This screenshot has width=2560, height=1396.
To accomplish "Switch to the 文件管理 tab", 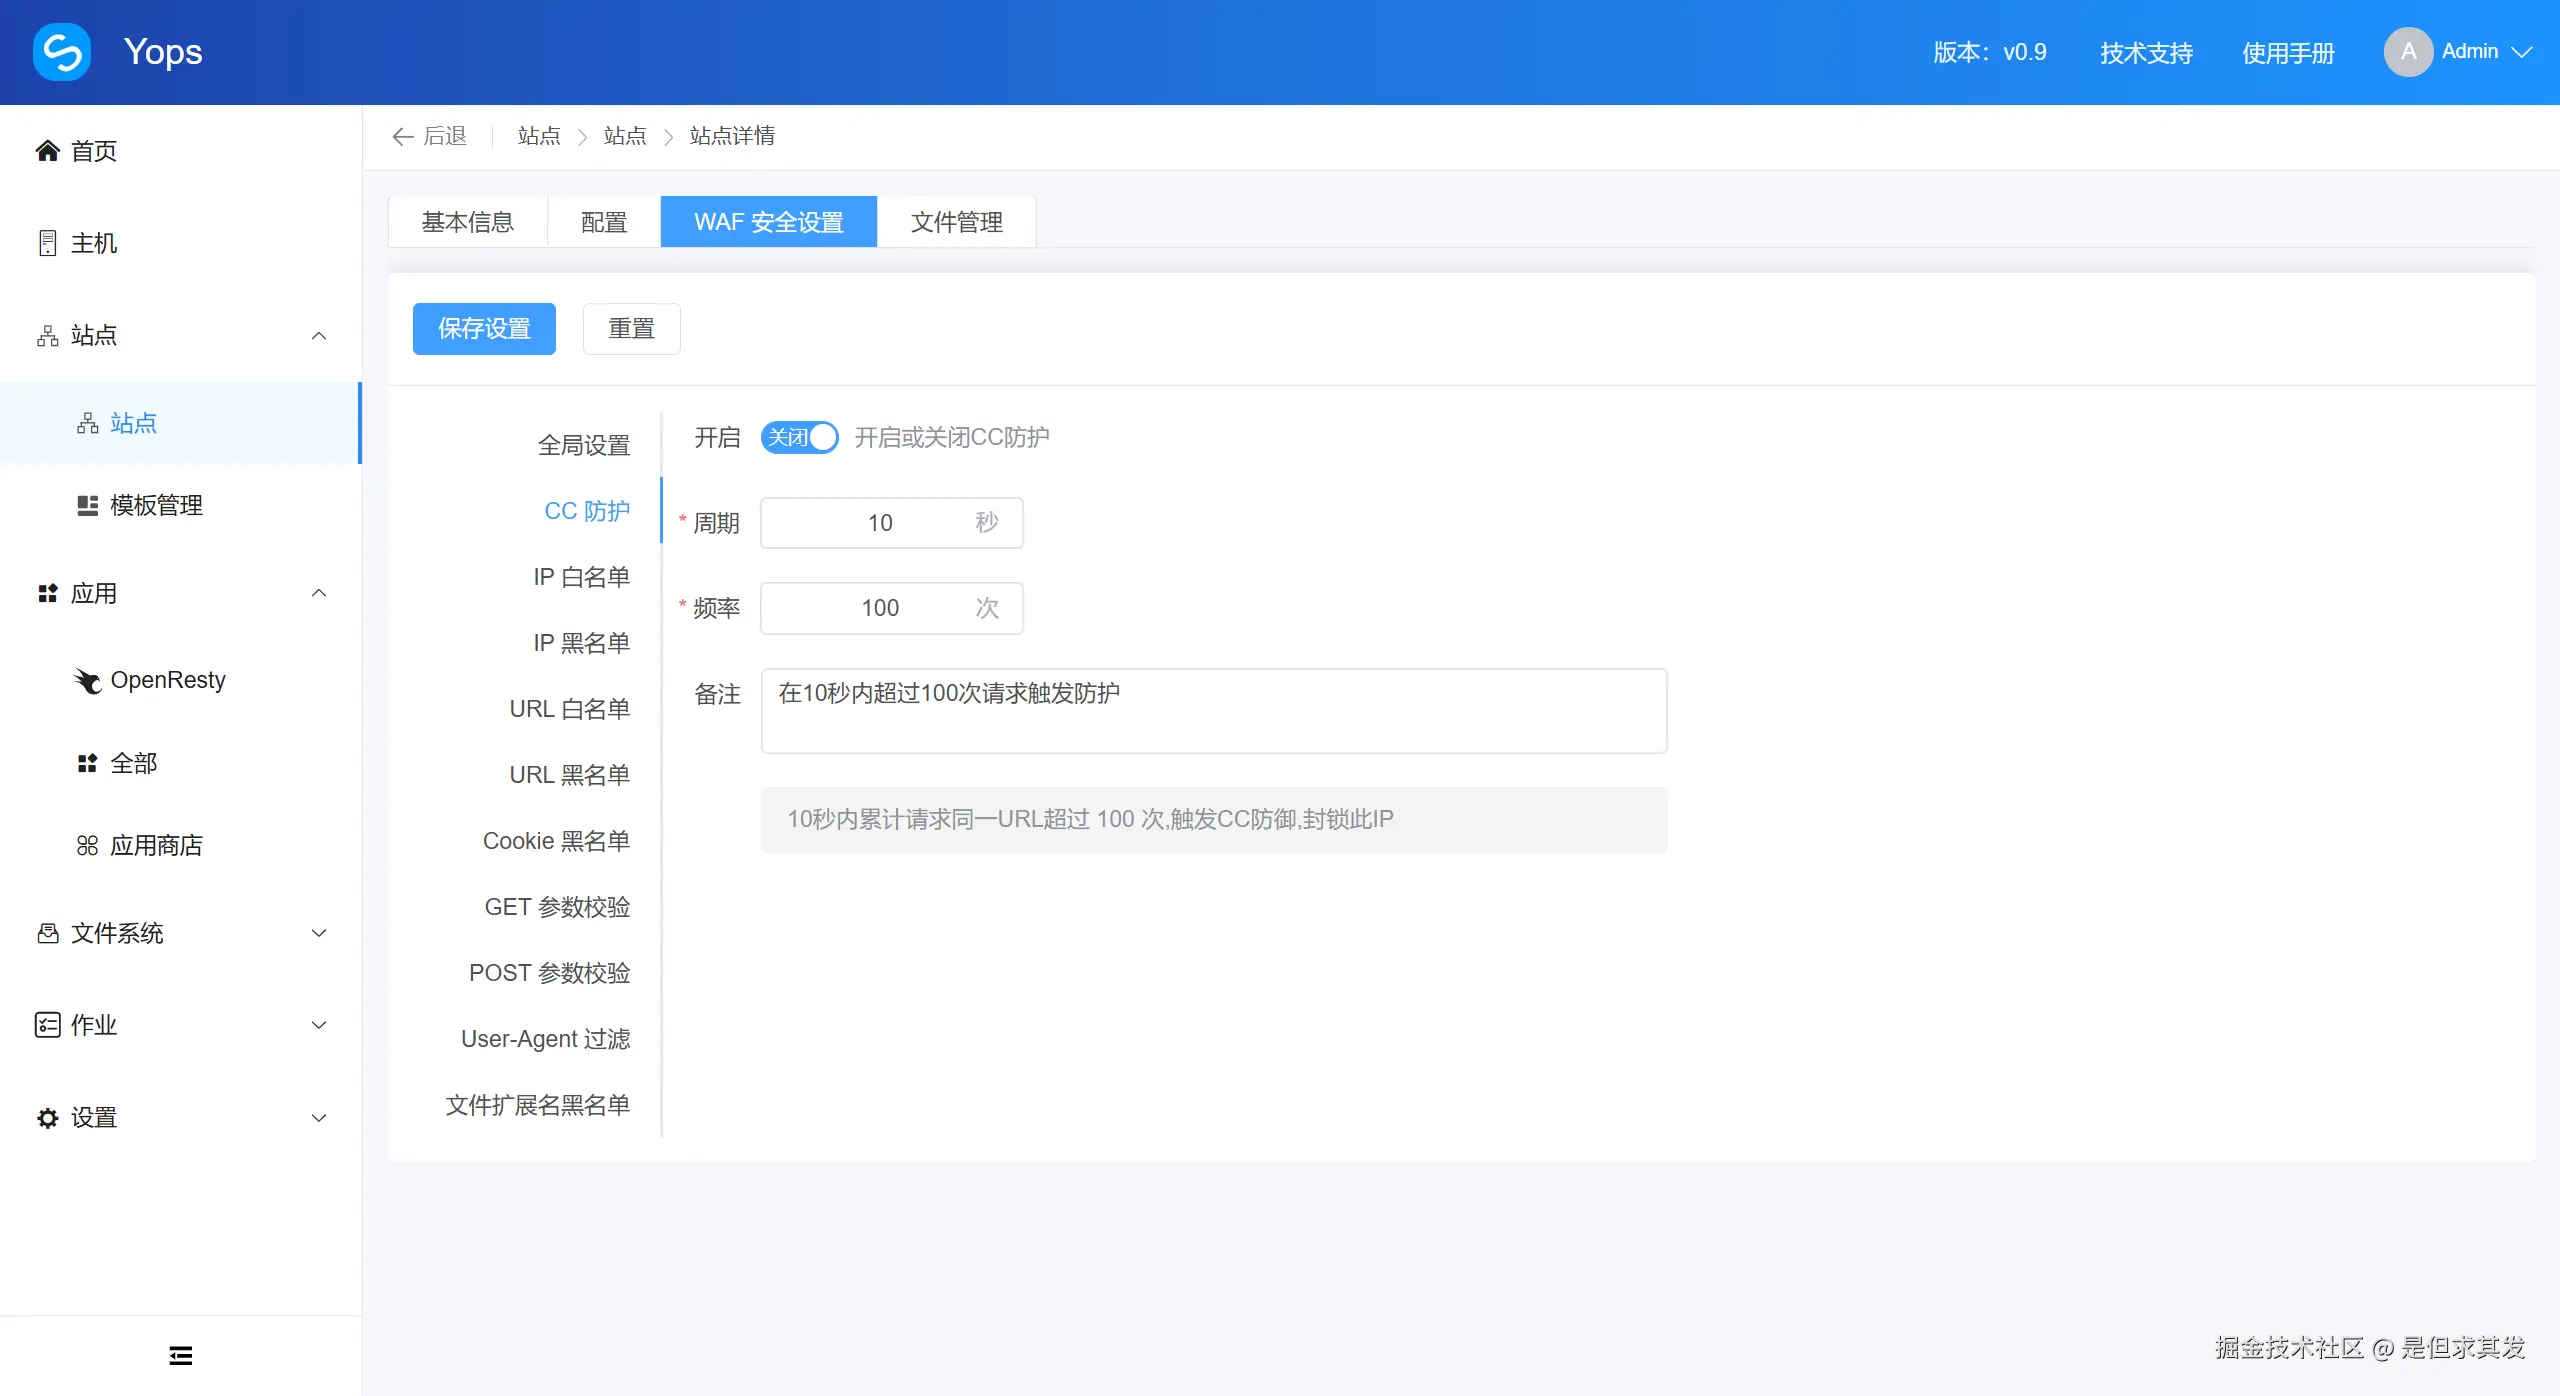I will [x=956, y=222].
